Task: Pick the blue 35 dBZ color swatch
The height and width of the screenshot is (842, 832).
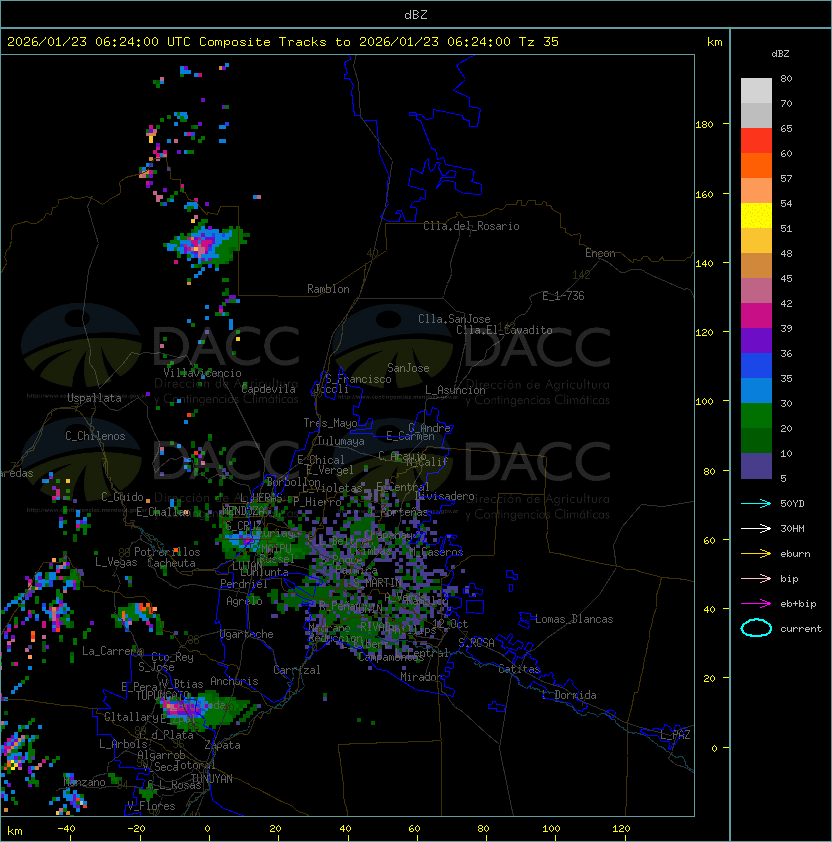Action: [756, 366]
